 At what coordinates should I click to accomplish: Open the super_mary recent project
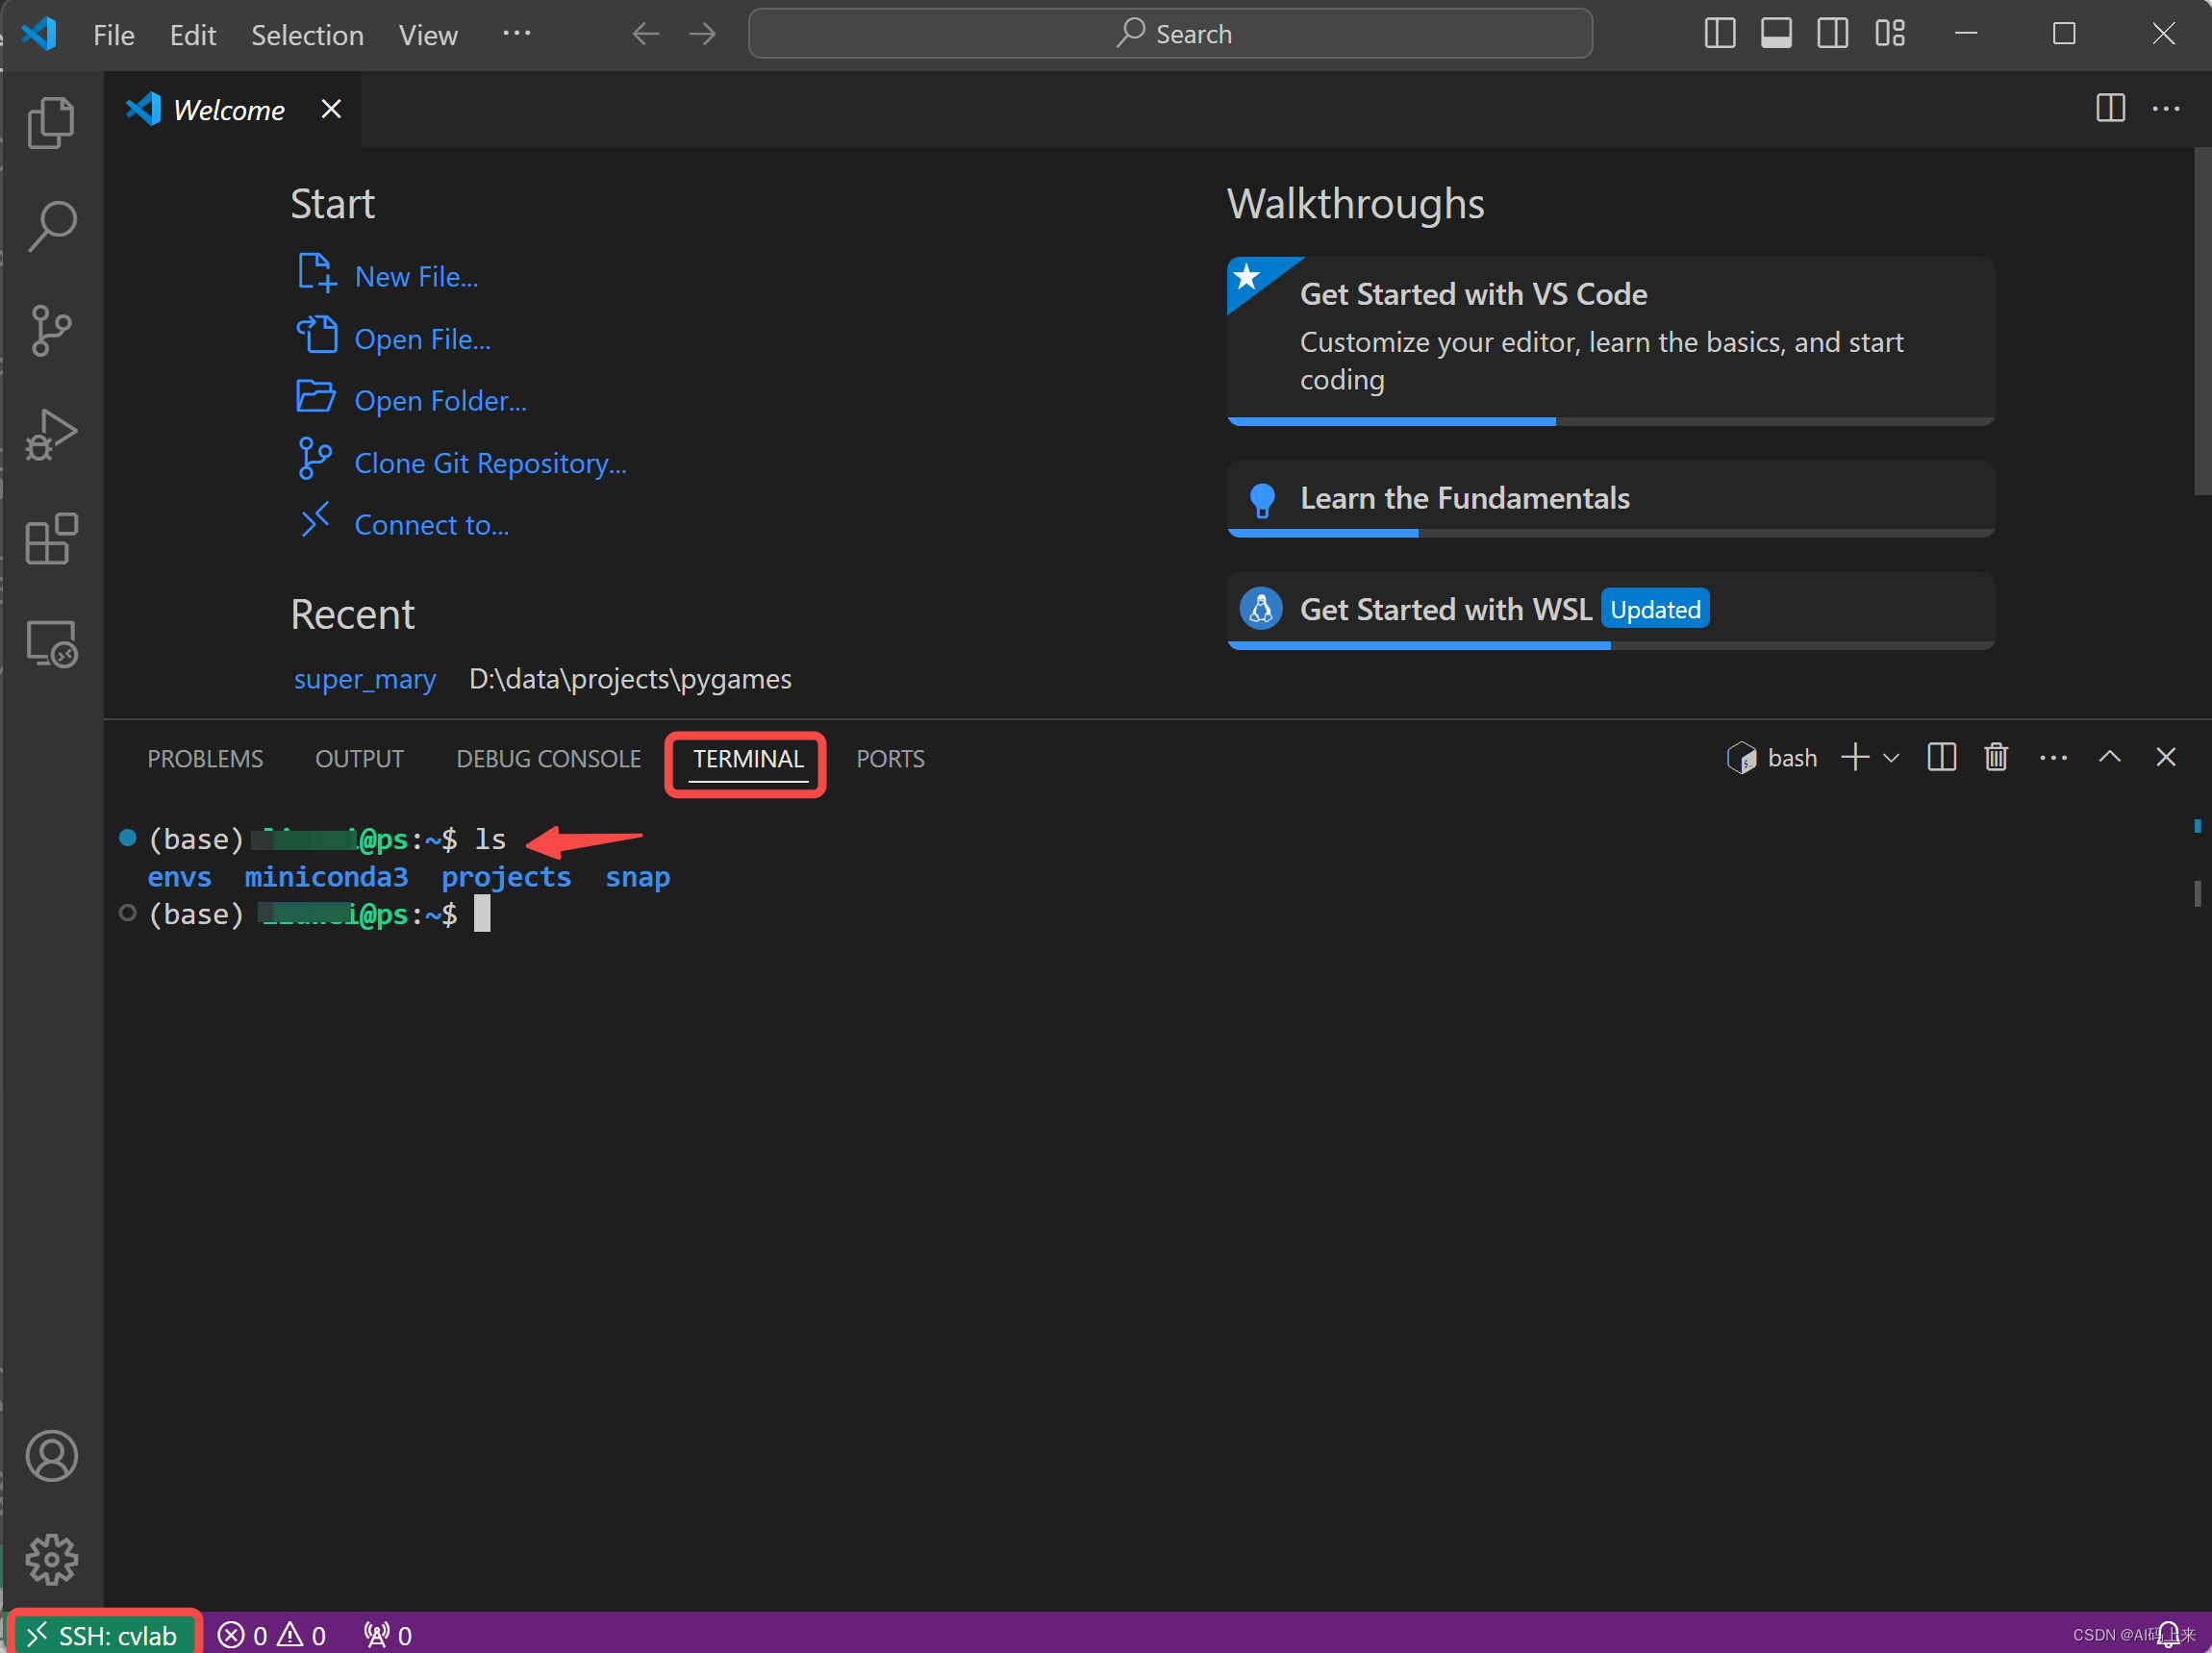click(x=364, y=679)
